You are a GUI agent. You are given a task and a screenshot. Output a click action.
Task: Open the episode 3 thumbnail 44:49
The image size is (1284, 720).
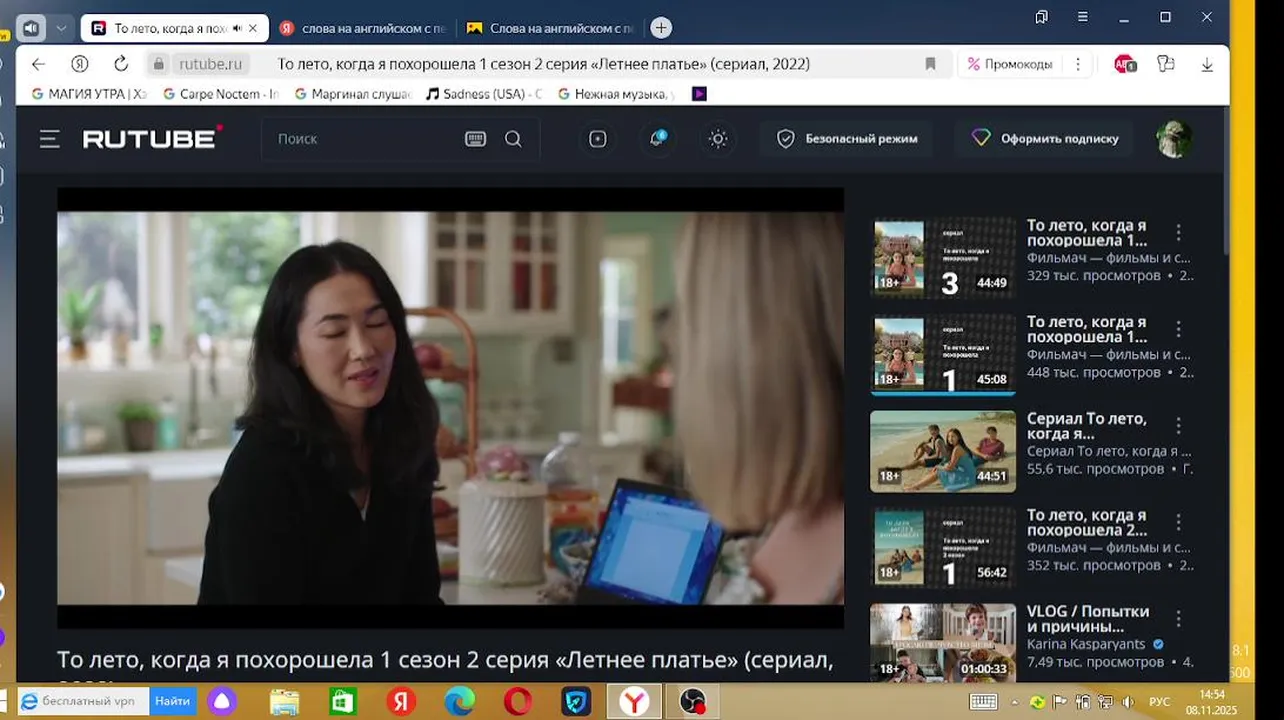[x=943, y=258]
